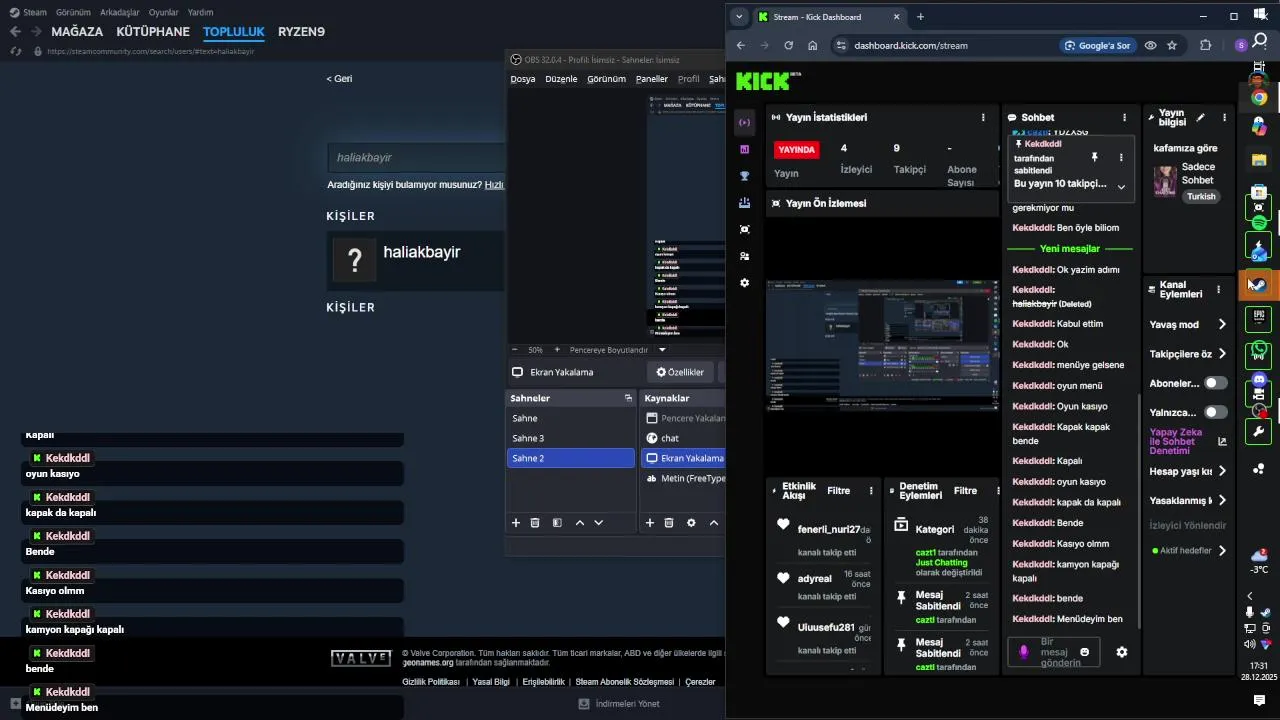Image resolution: width=1280 pixels, height=720 pixels.
Task: Add a new scene in OBS Sahneler
Action: (x=516, y=523)
